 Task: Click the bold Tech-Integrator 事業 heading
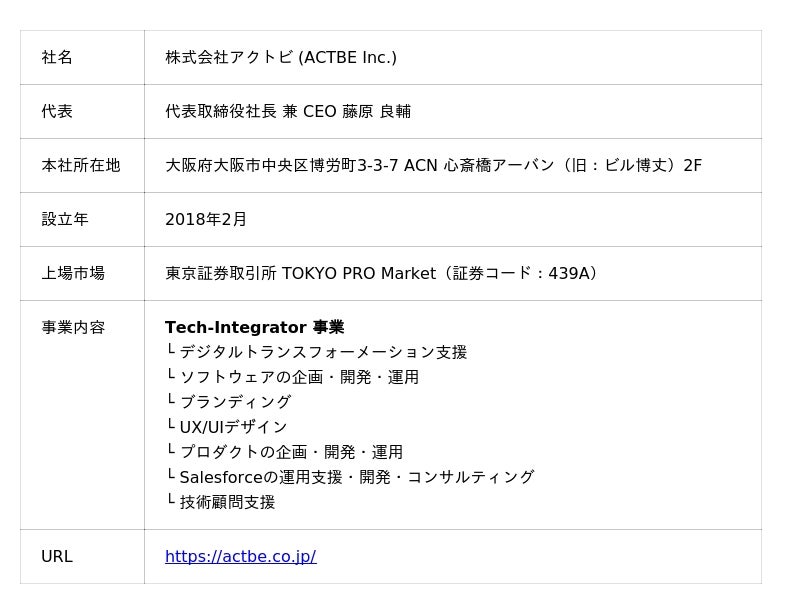coord(255,327)
